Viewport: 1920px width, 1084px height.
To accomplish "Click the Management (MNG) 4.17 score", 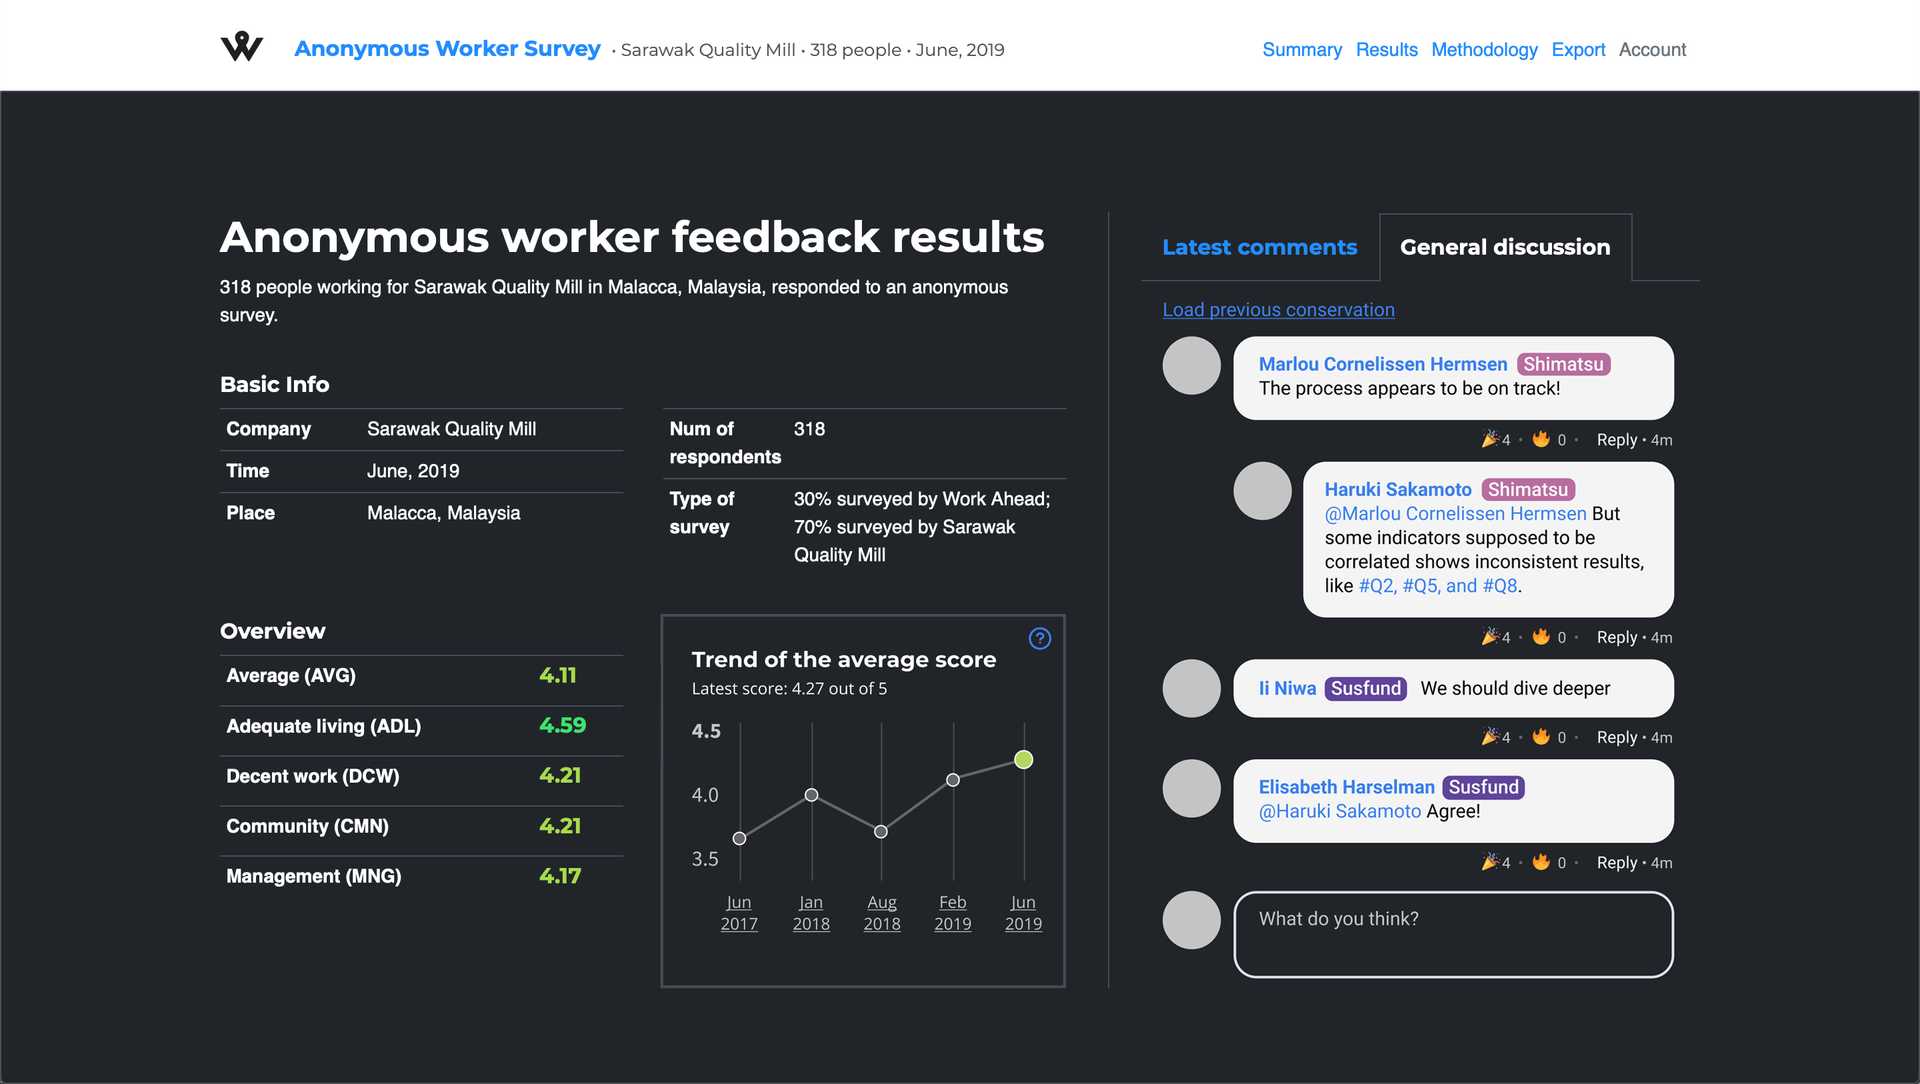I will point(560,876).
